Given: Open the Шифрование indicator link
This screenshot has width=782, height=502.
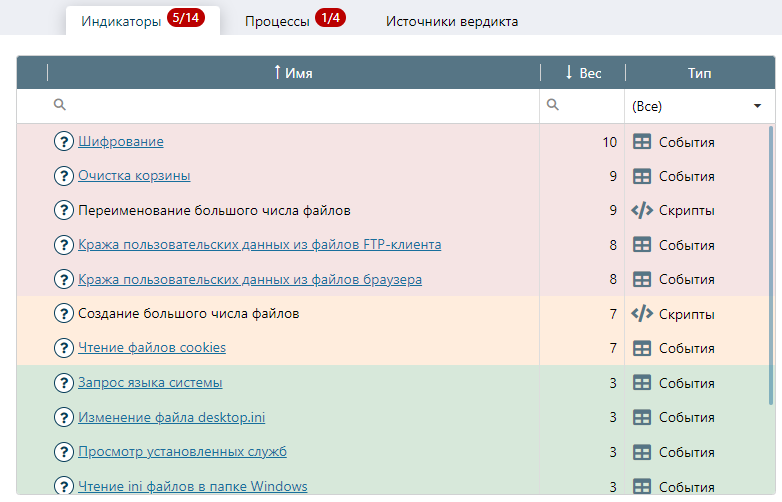Looking at the screenshot, I should [x=121, y=142].
